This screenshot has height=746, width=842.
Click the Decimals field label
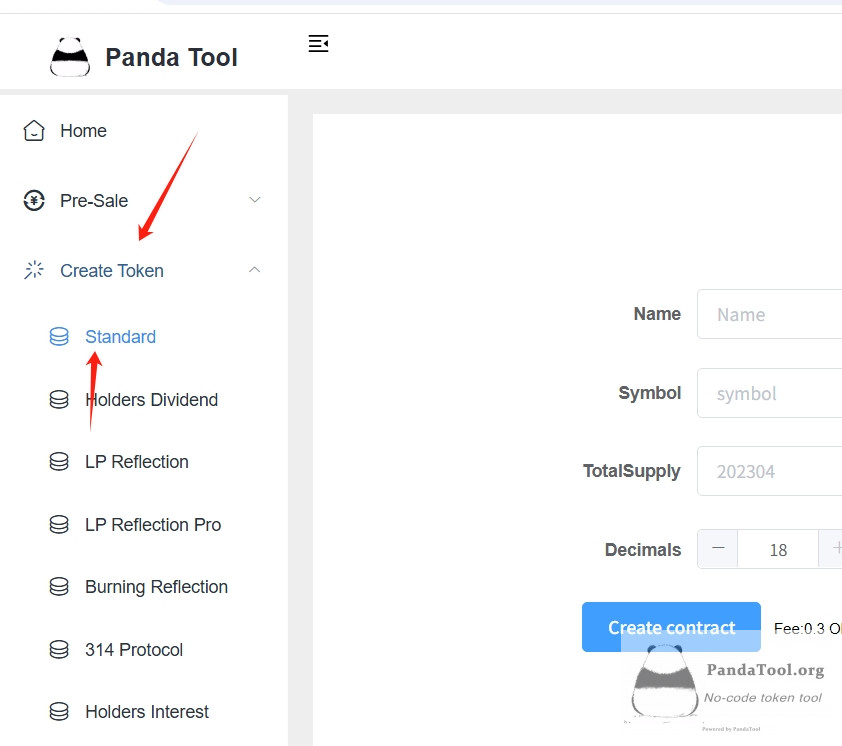[x=643, y=549]
